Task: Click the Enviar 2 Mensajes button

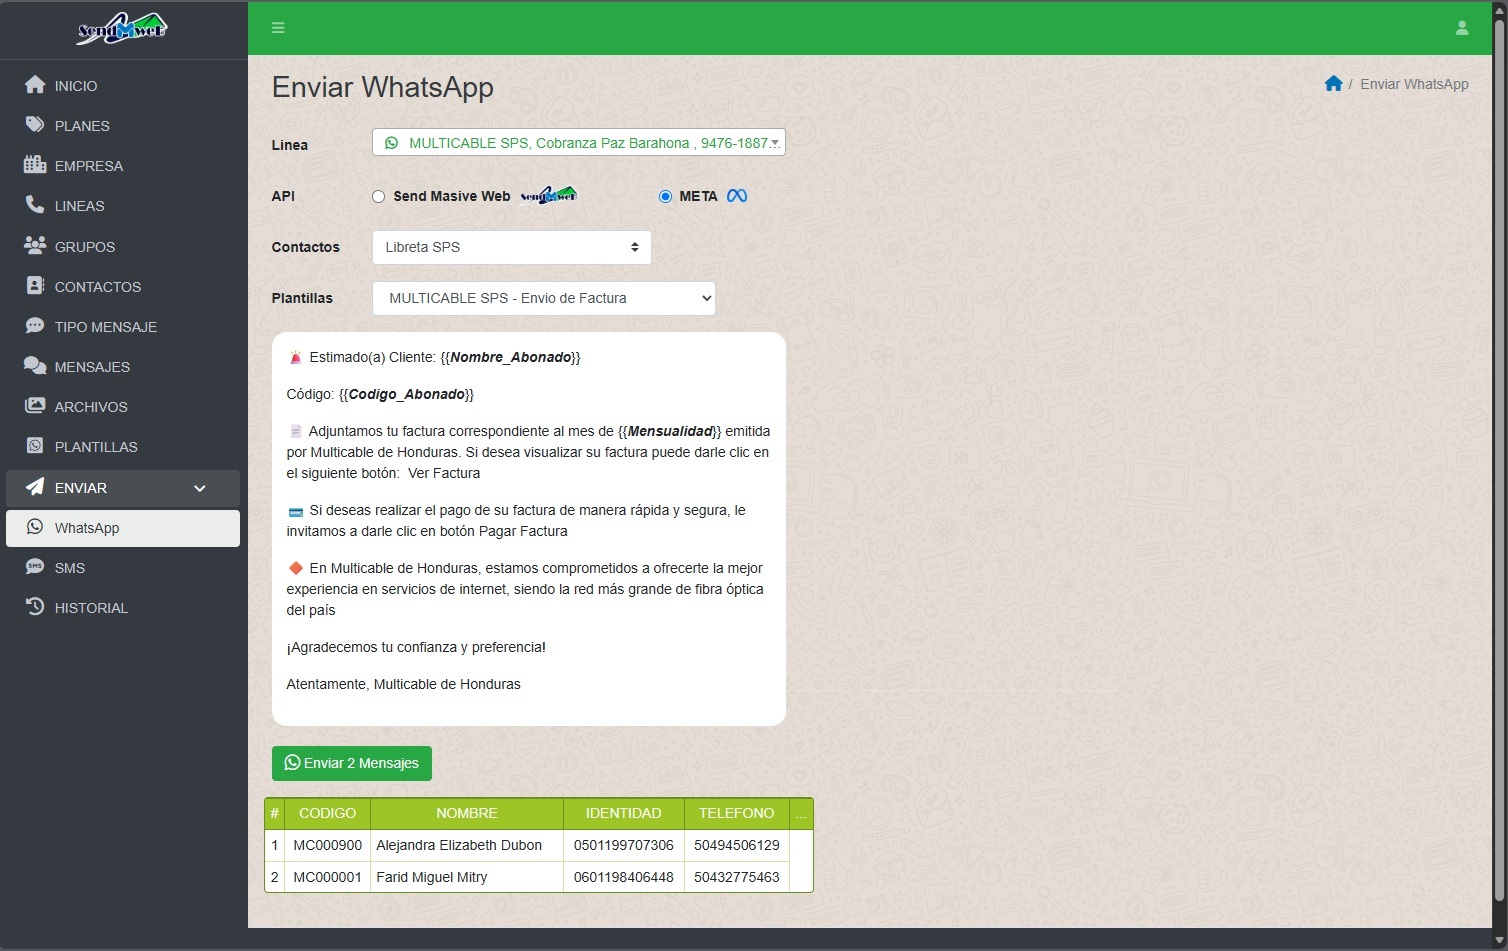Action: (x=352, y=763)
